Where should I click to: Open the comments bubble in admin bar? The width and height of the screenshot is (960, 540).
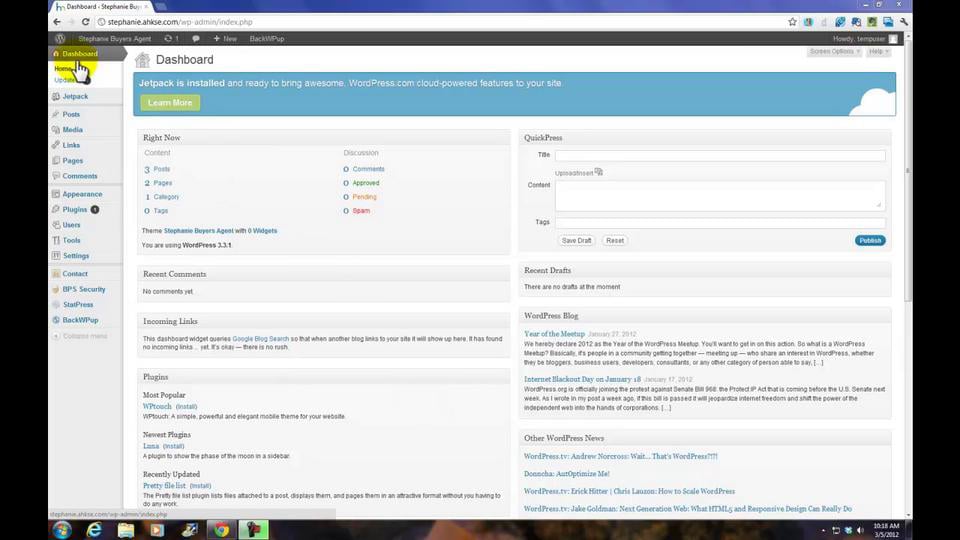[x=196, y=39]
